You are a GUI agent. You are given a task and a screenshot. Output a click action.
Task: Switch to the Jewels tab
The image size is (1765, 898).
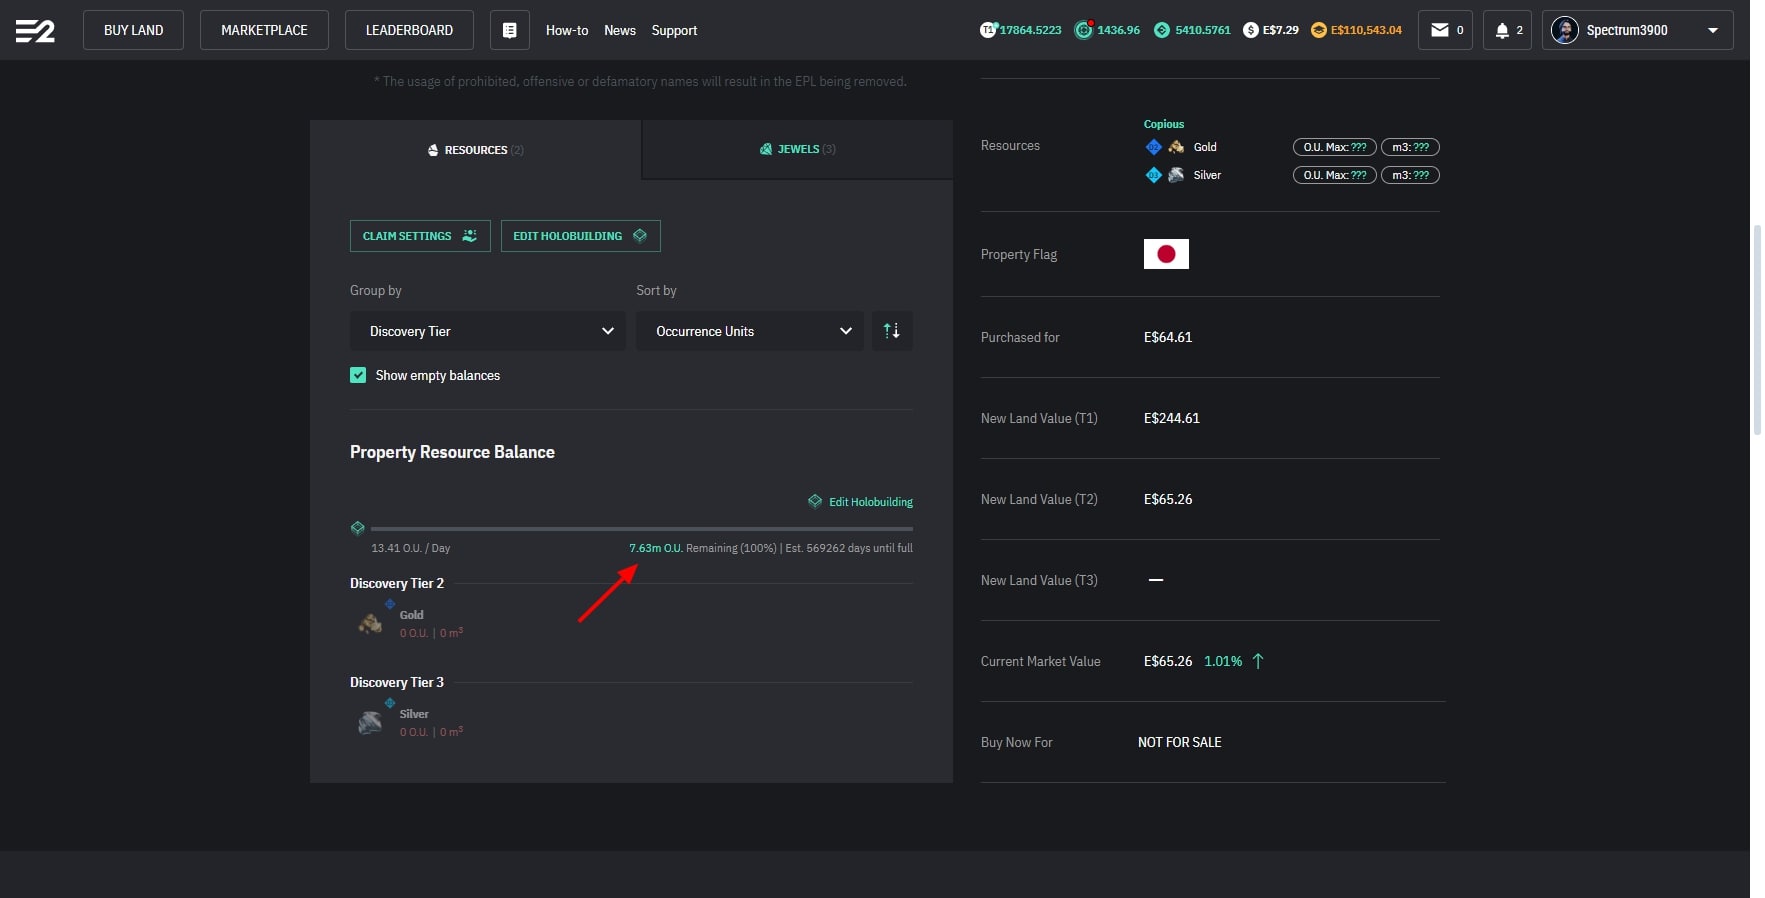pos(797,149)
